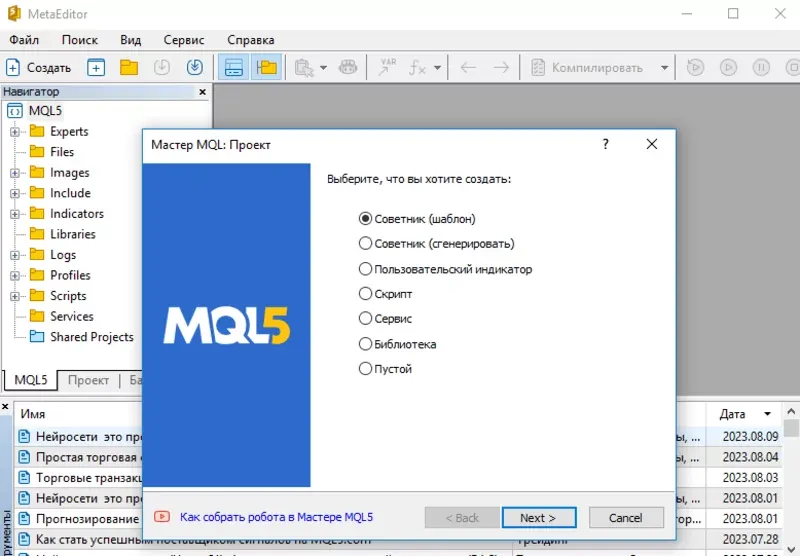800x556 pixels.
Task: Select the Сервис radio option
Action: (385, 319)
